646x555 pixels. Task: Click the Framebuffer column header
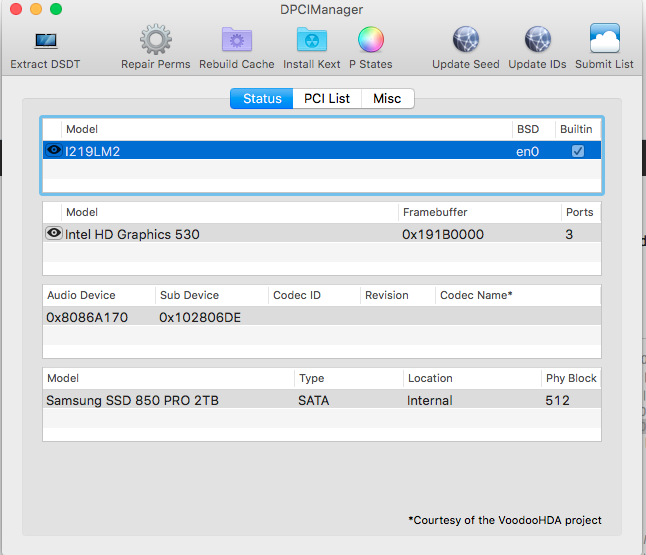pyautogui.click(x=435, y=212)
